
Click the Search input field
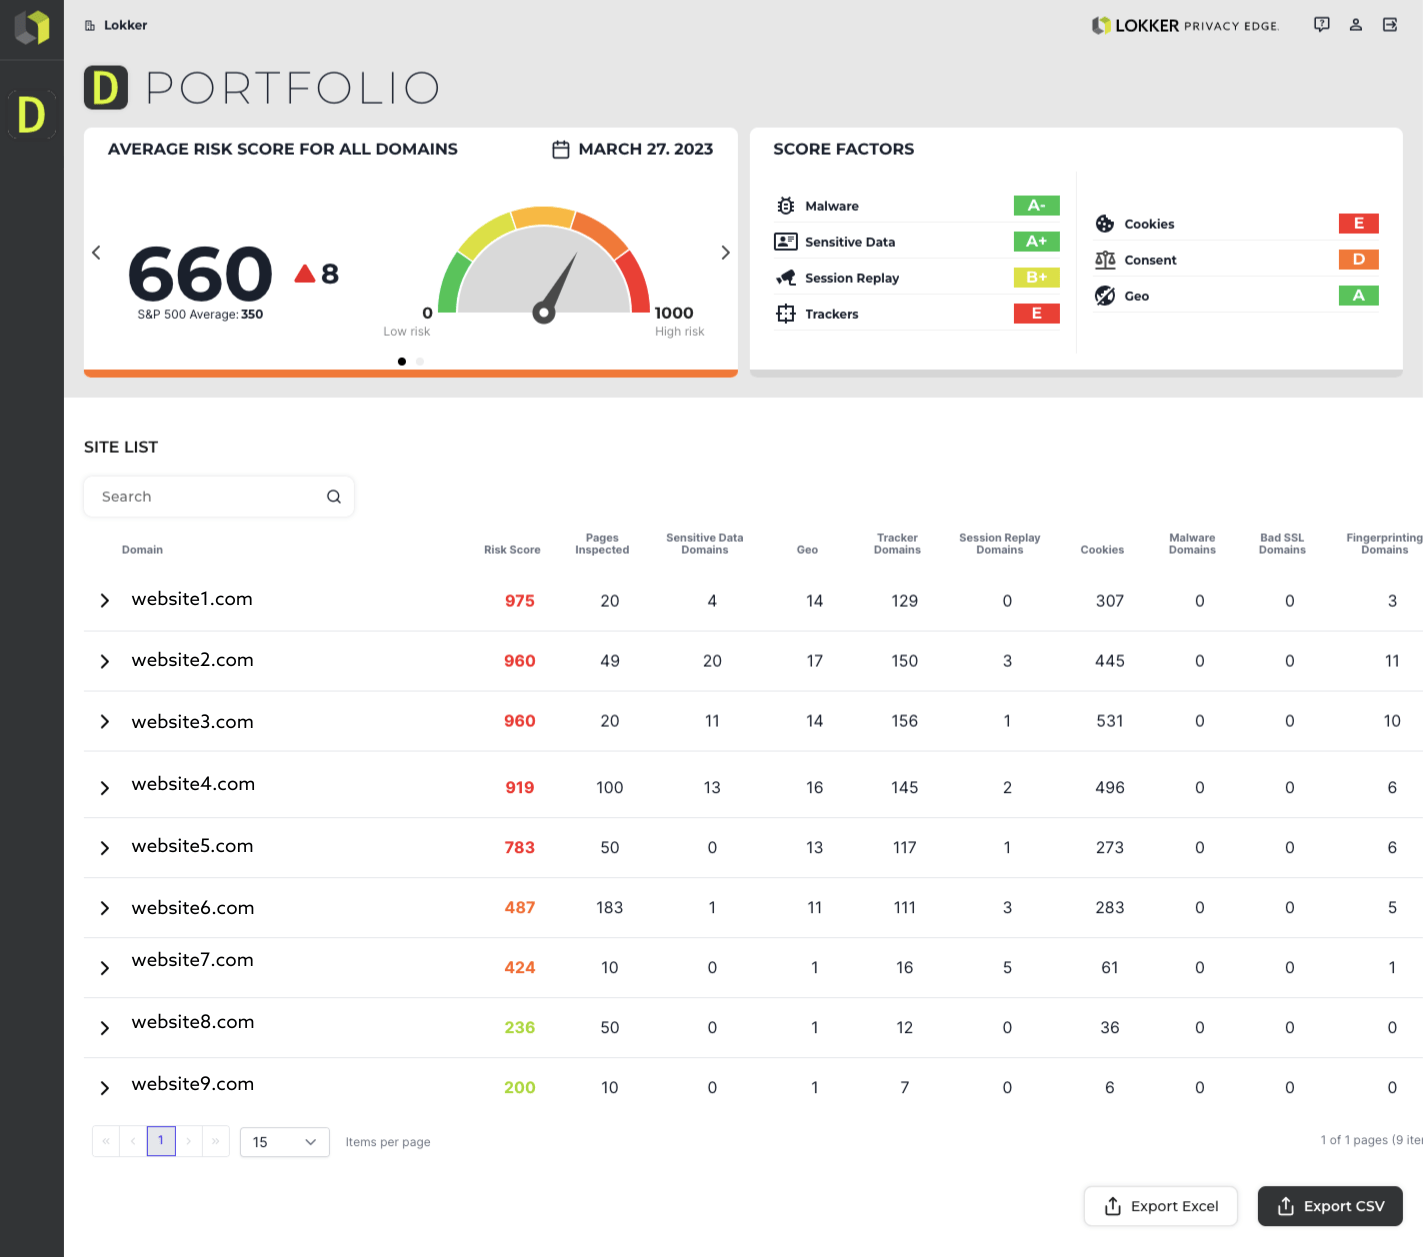pyautogui.click(x=200, y=496)
